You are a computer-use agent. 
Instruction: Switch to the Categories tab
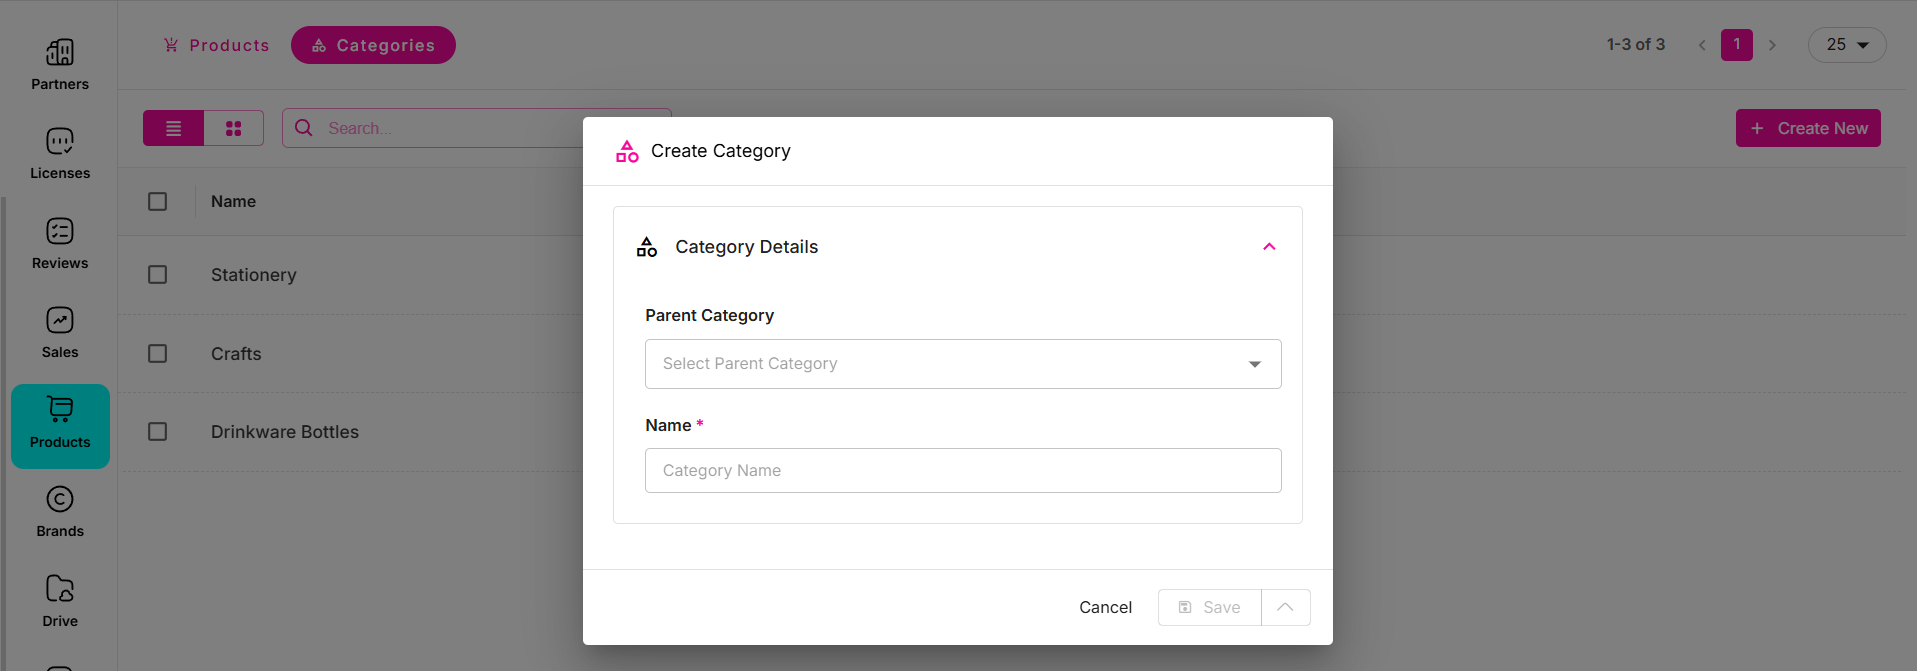373,45
